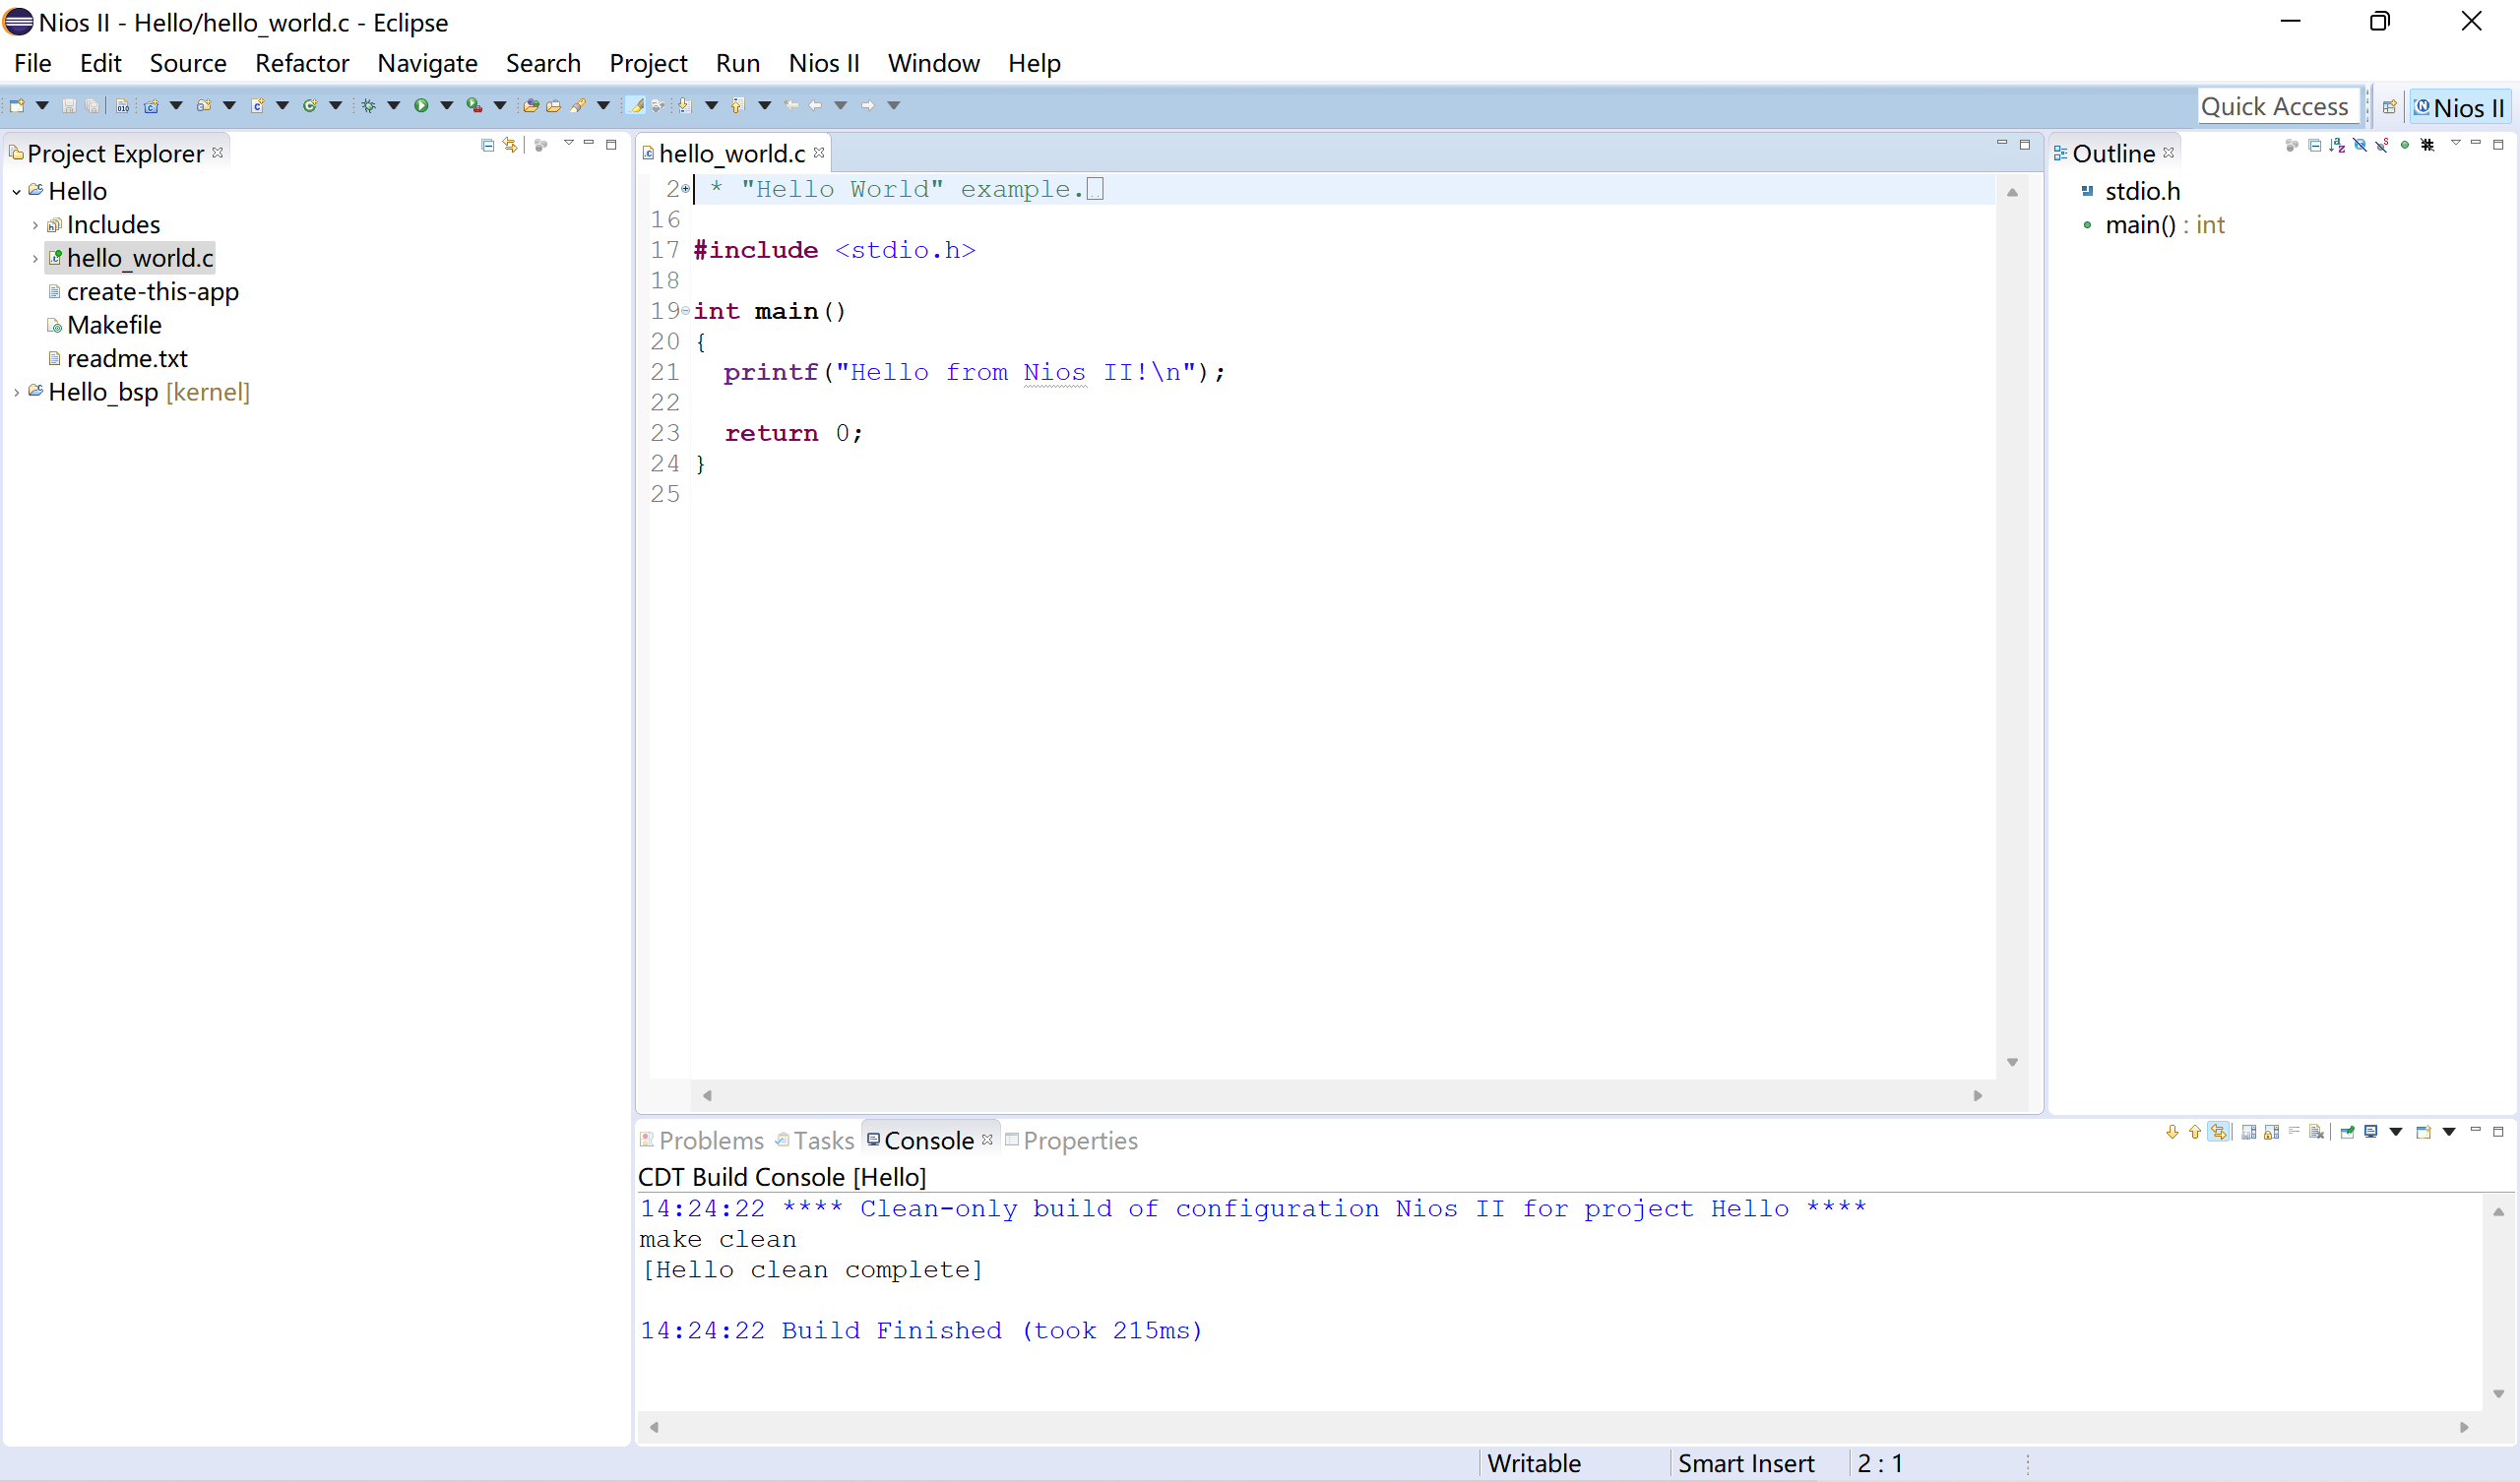Open Makefile in Project Explorer

pyautogui.click(x=114, y=326)
